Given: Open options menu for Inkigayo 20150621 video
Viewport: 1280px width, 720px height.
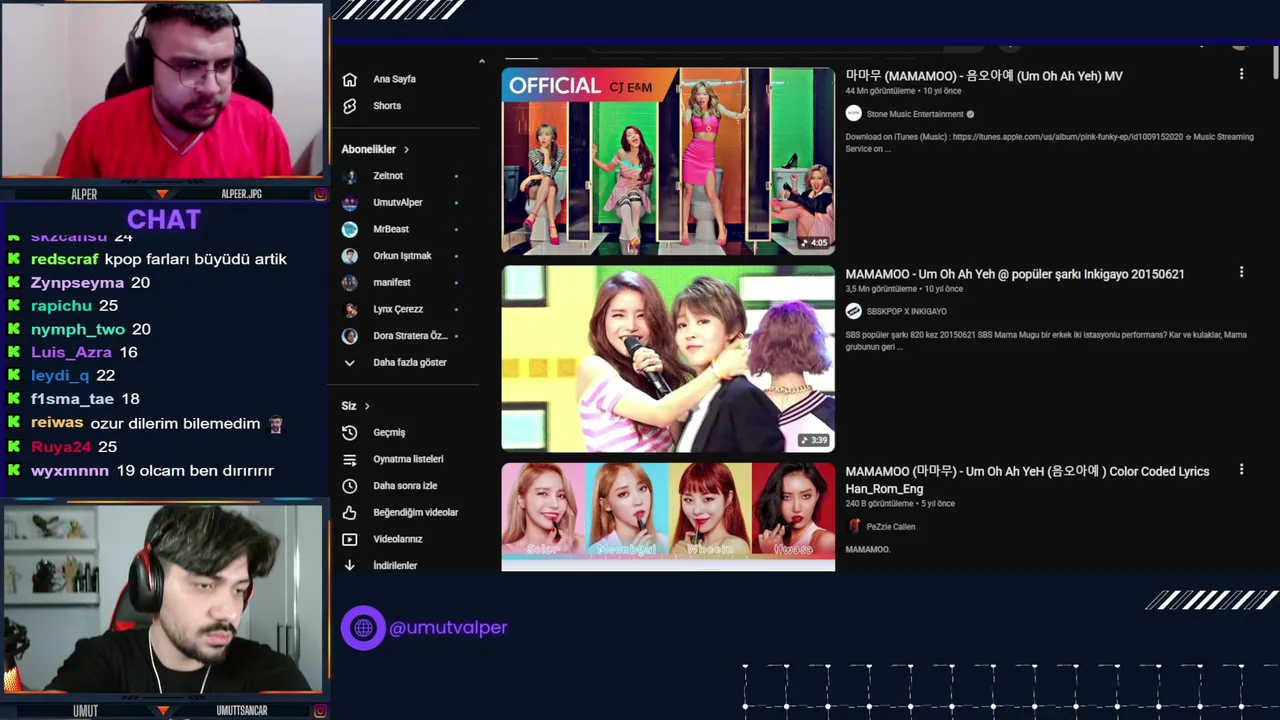Looking at the screenshot, I should [1241, 272].
